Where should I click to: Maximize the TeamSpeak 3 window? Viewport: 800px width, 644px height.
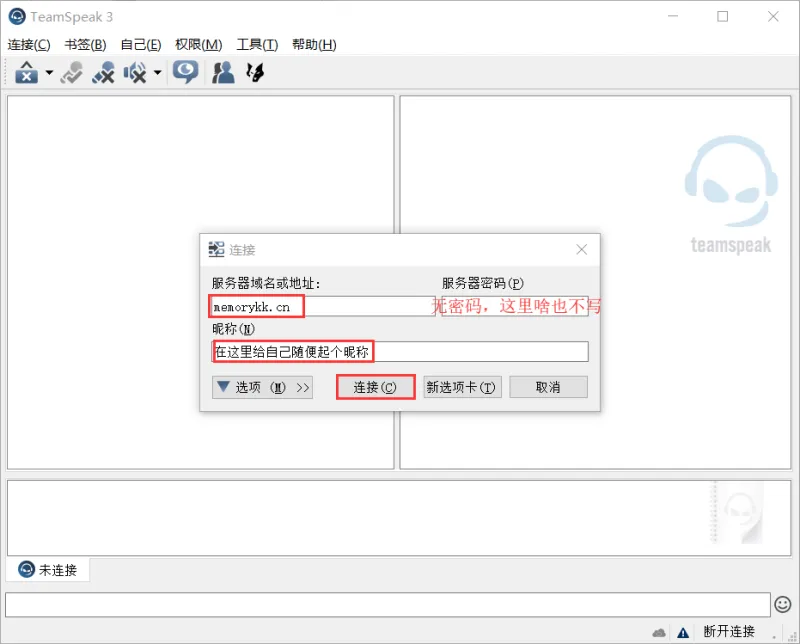click(x=722, y=17)
